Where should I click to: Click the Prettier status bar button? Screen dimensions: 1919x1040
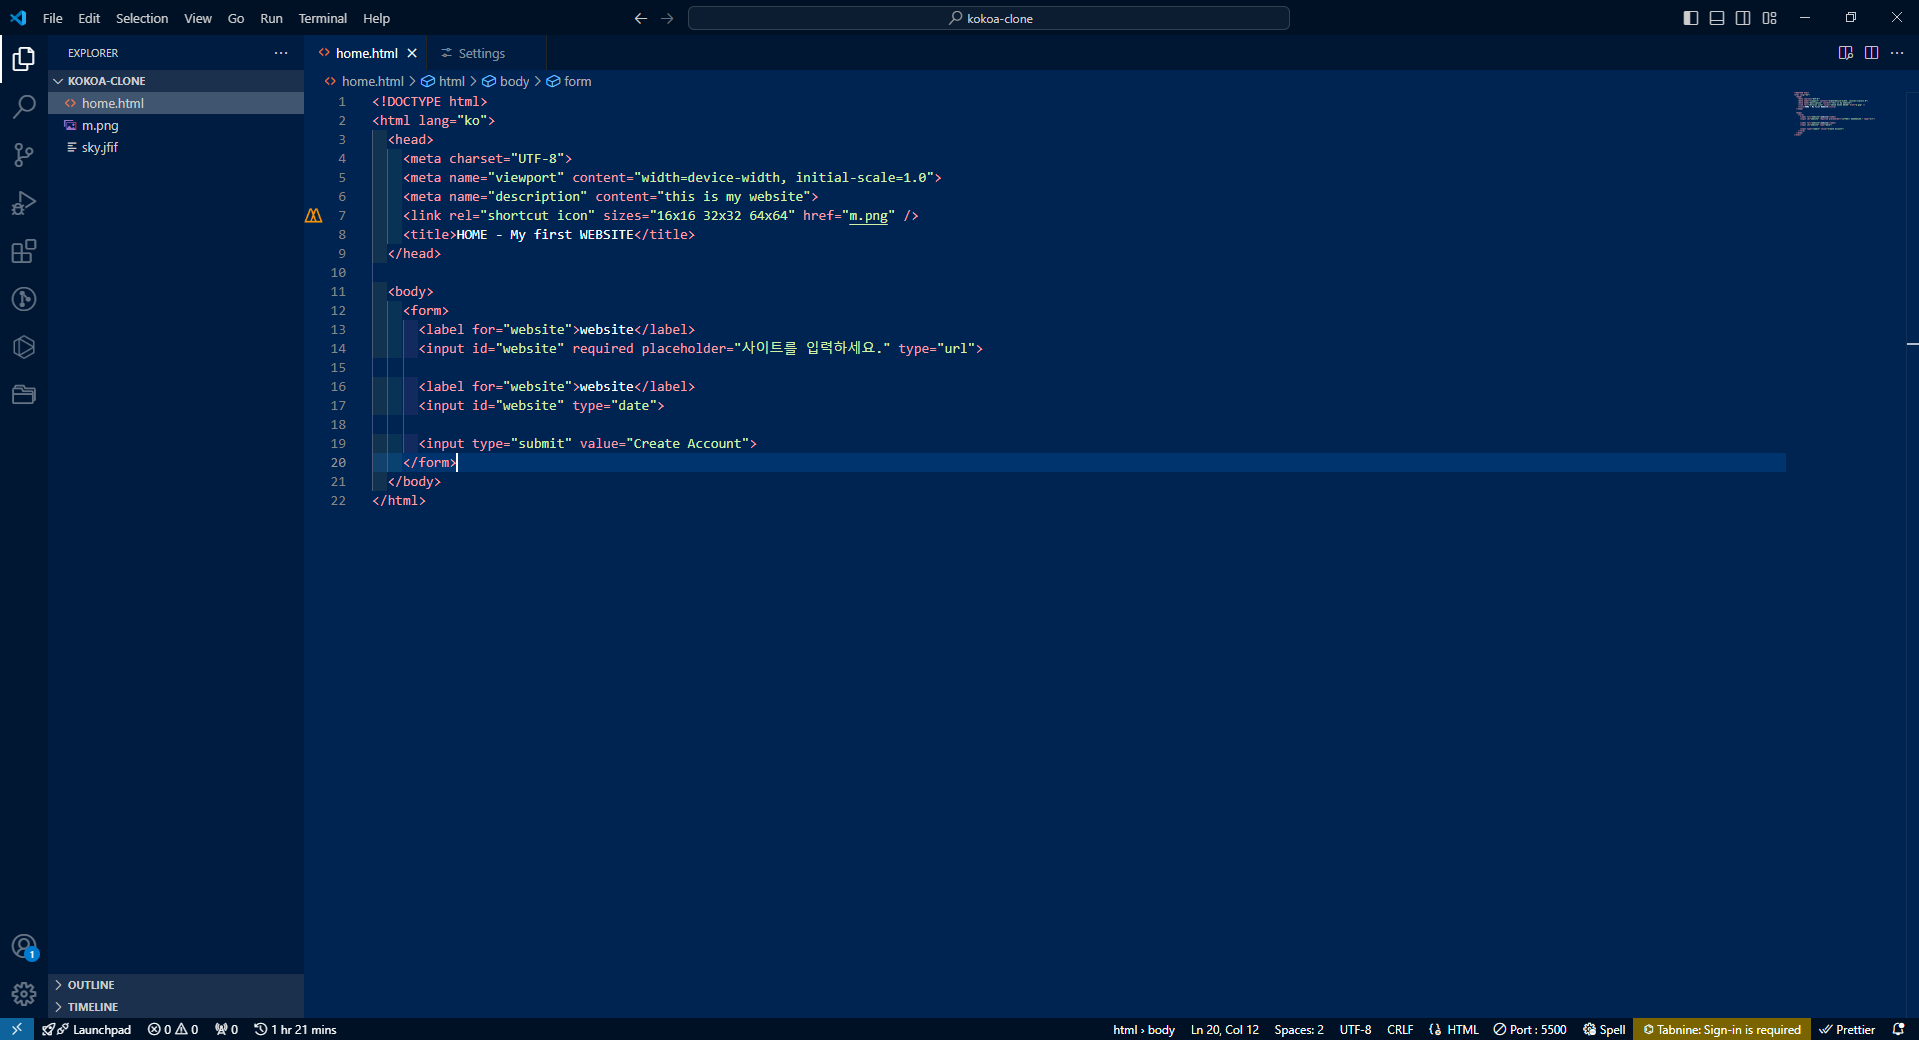click(x=1847, y=1029)
